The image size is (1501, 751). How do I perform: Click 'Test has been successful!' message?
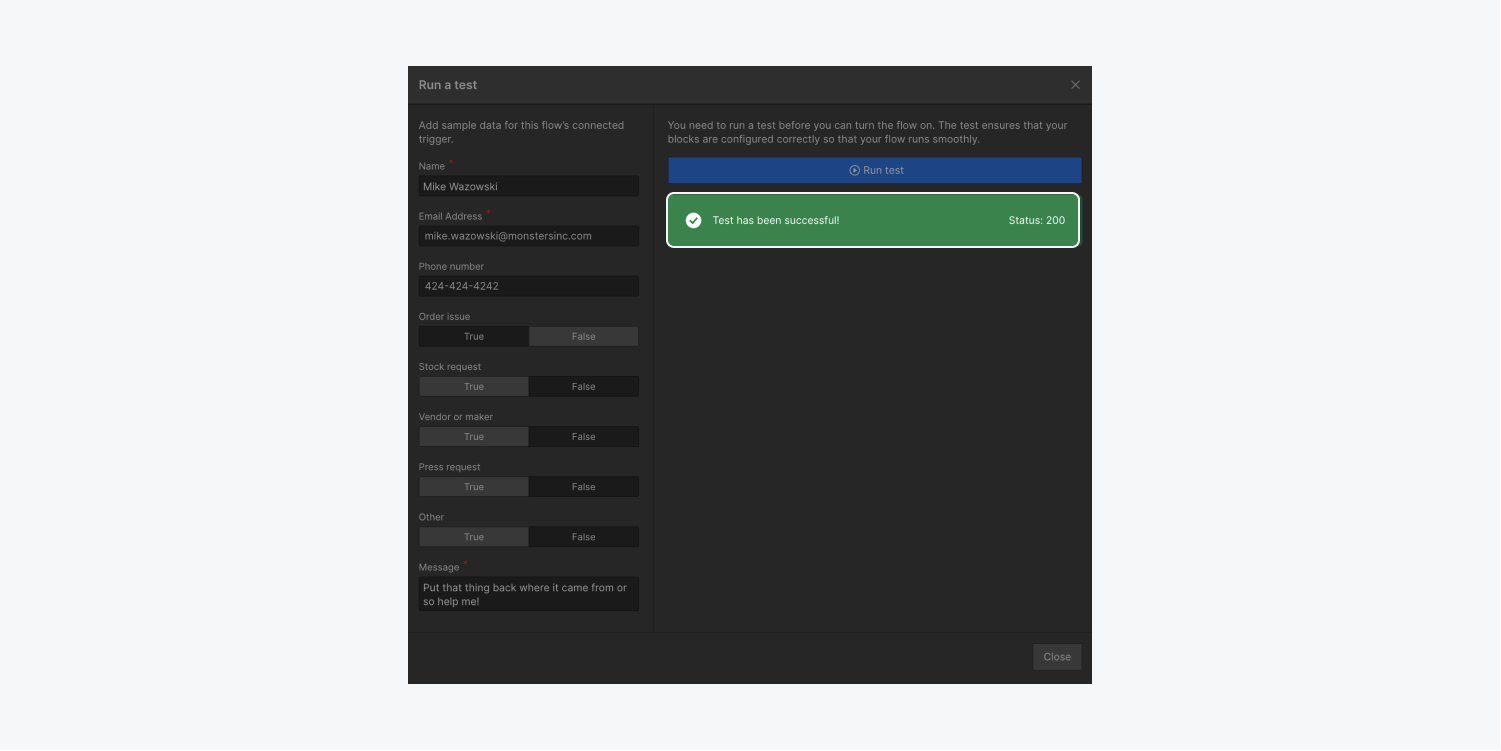tap(775, 220)
